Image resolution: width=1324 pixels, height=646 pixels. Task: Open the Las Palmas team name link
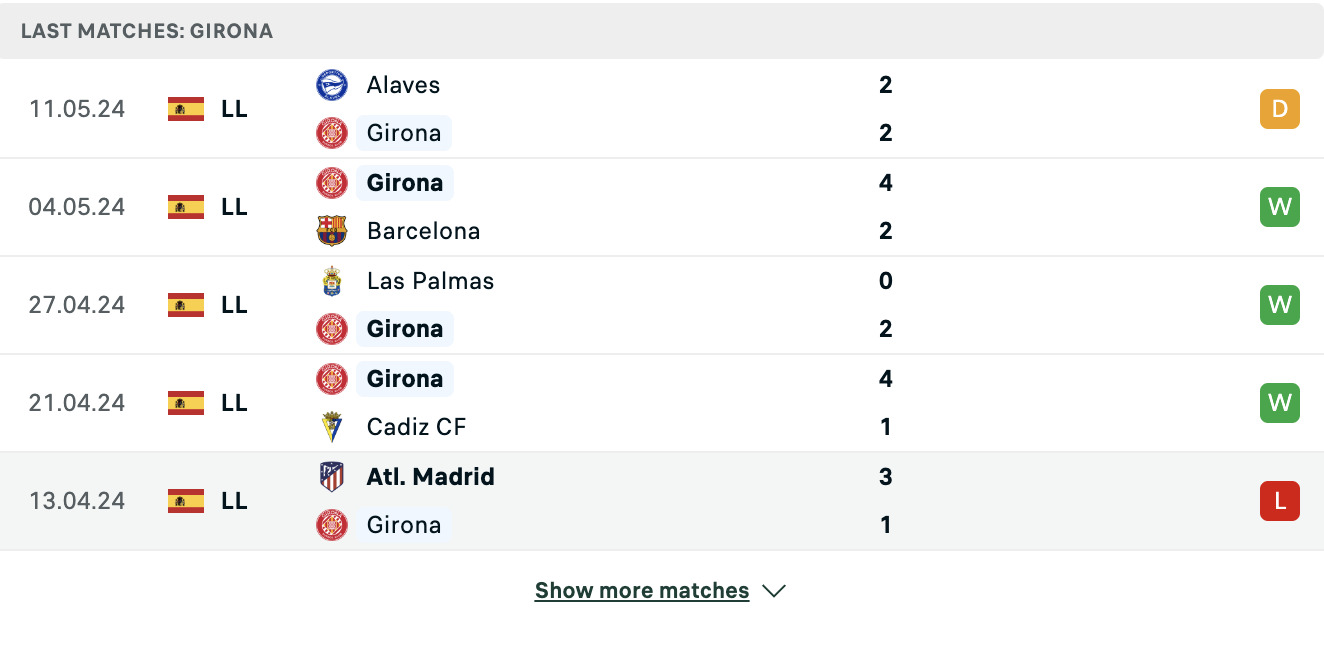pos(430,281)
